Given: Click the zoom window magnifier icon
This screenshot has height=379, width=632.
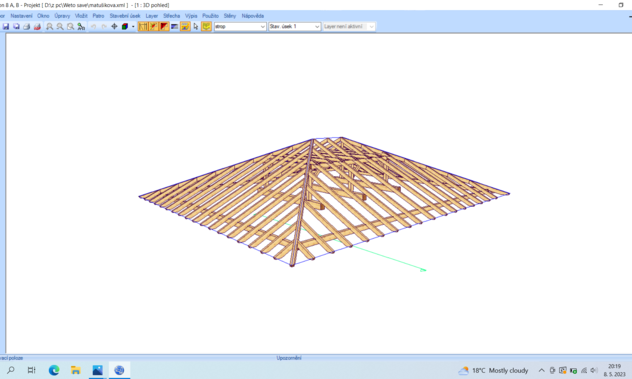Looking at the screenshot, I should click(71, 27).
